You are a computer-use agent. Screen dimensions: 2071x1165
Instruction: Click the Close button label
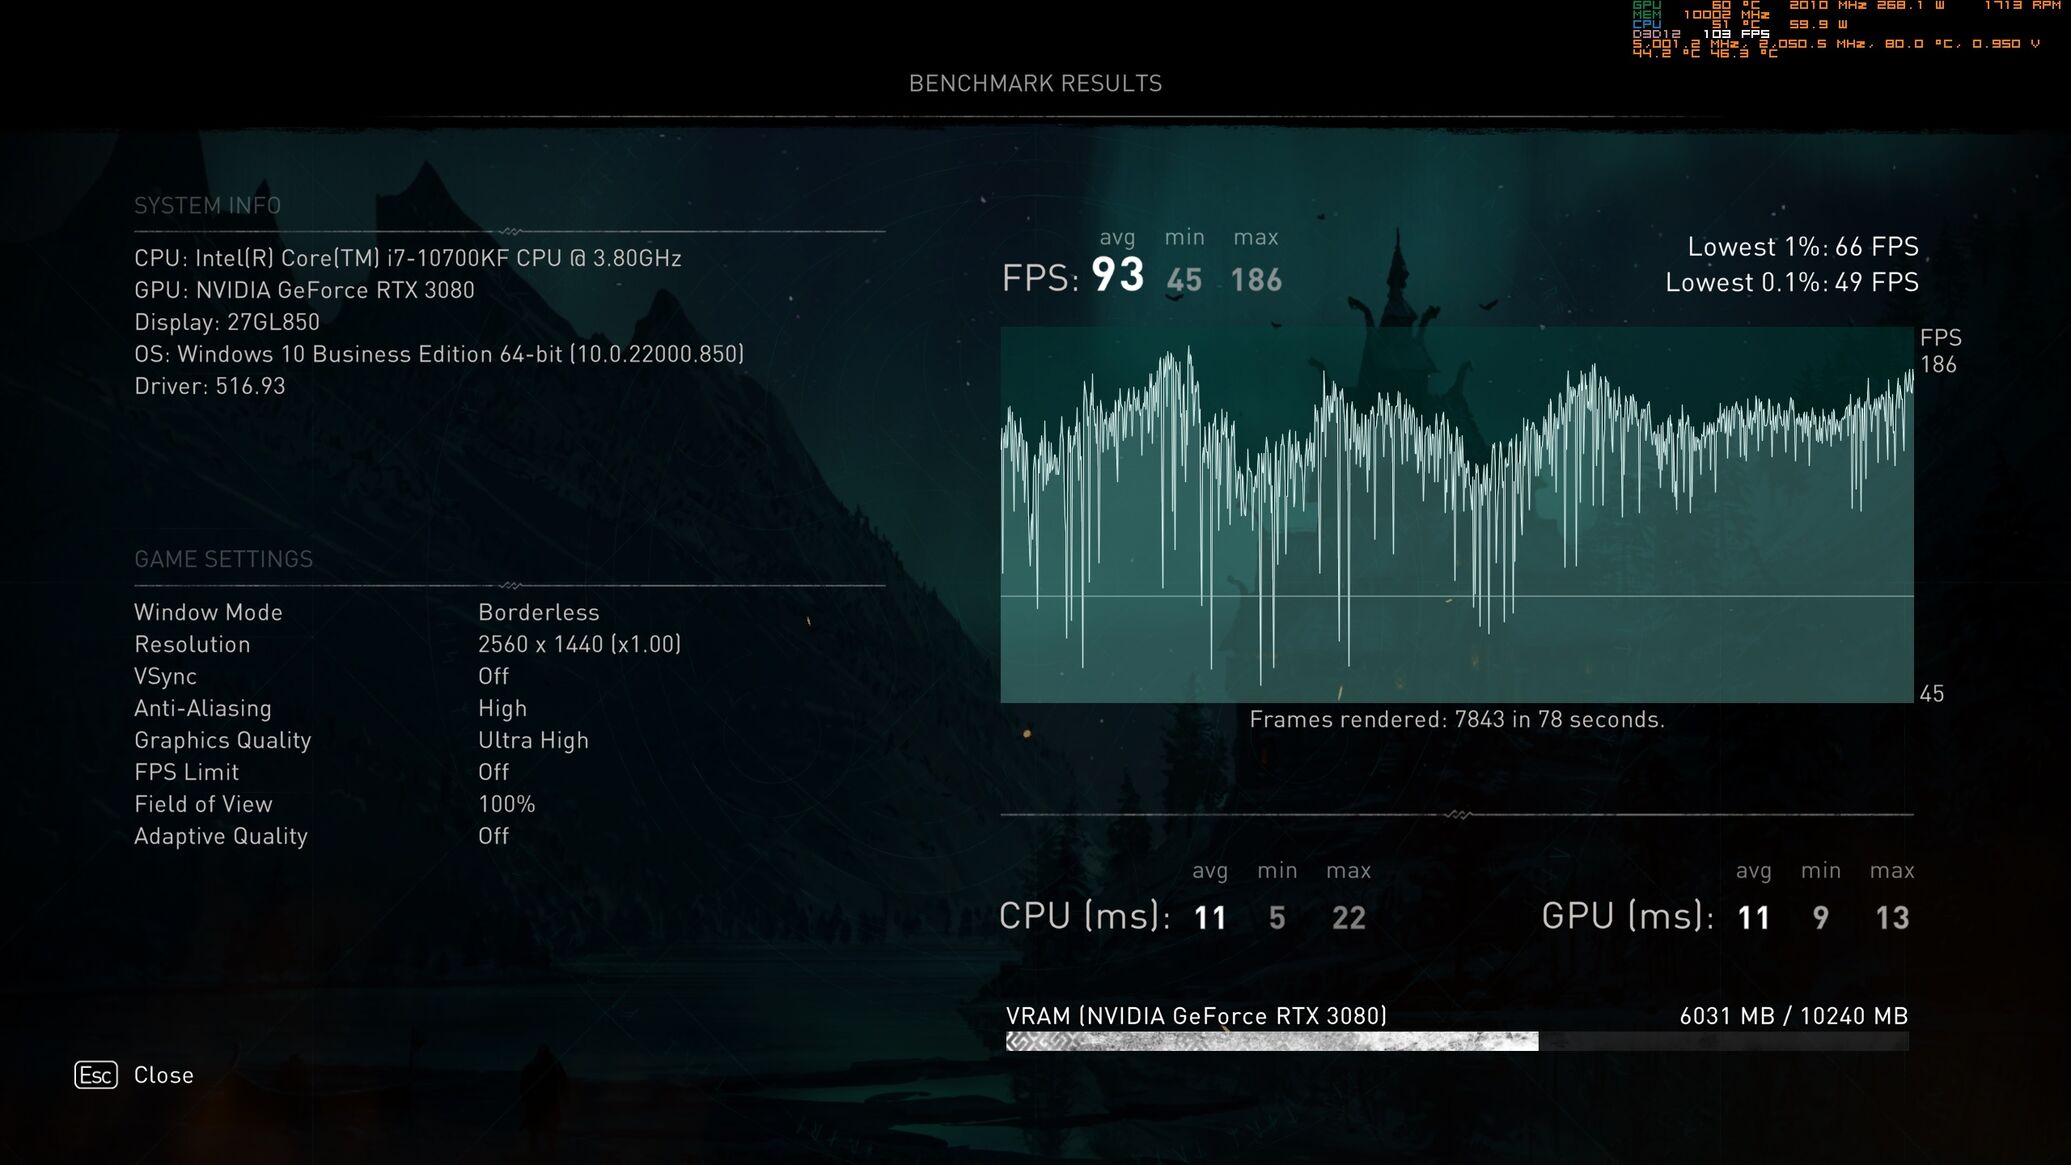click(164, 1075)
